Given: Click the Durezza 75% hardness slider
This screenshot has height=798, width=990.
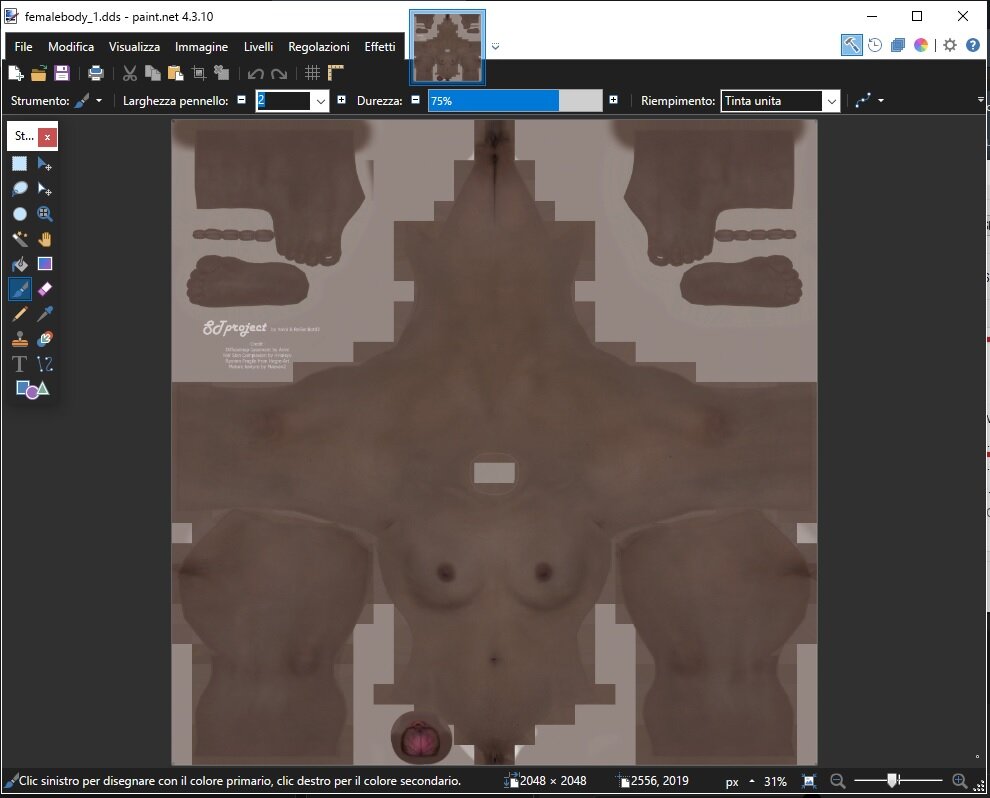Looking at the screenshot, I should (x=515, y=101).
